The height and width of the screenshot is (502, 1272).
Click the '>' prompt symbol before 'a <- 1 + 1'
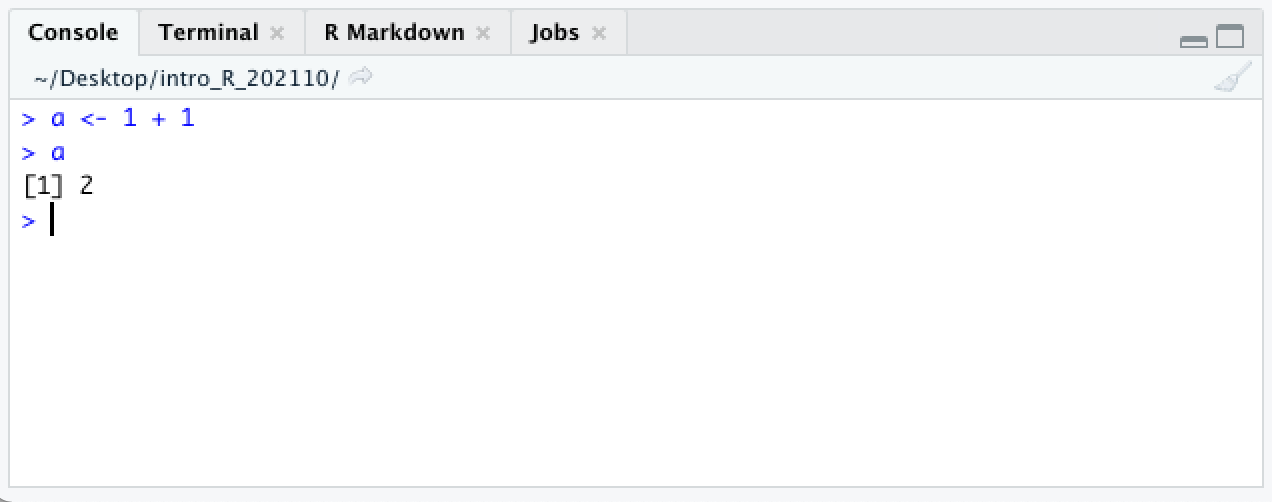click(x=28, y=119)
